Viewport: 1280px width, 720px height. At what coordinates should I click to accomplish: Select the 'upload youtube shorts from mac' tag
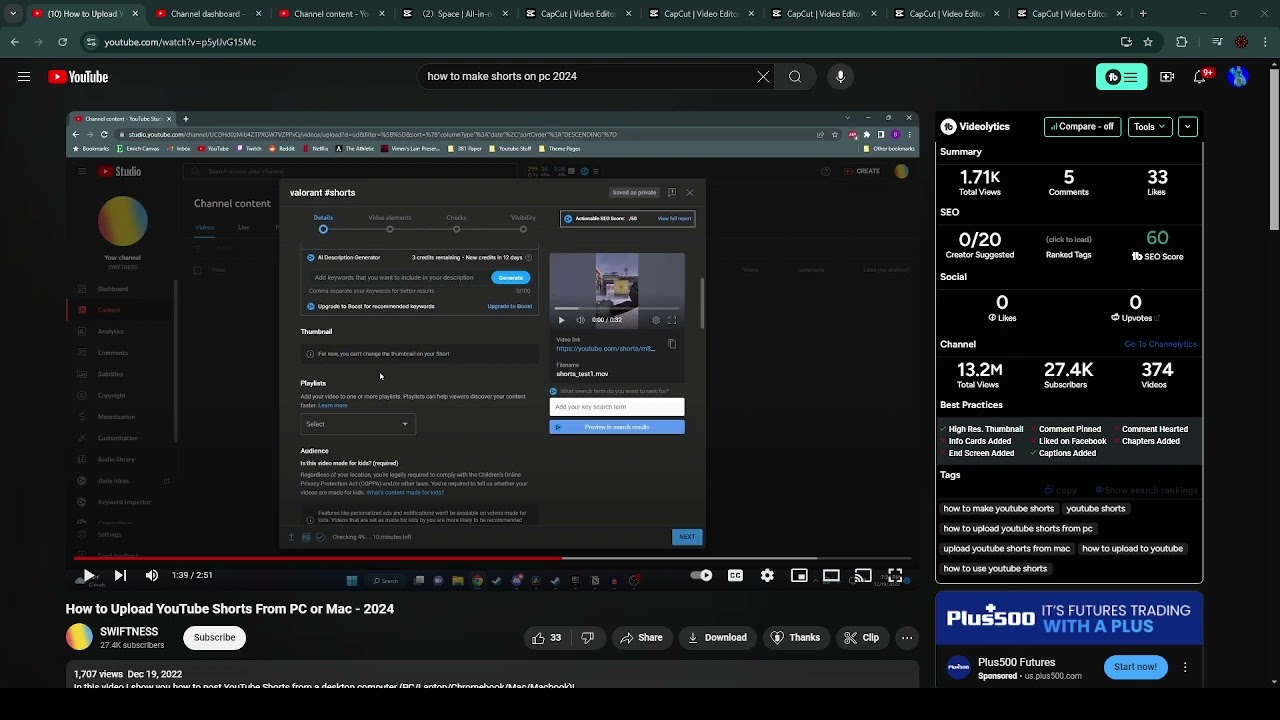pyautogui.click(x=1007, y=549)
